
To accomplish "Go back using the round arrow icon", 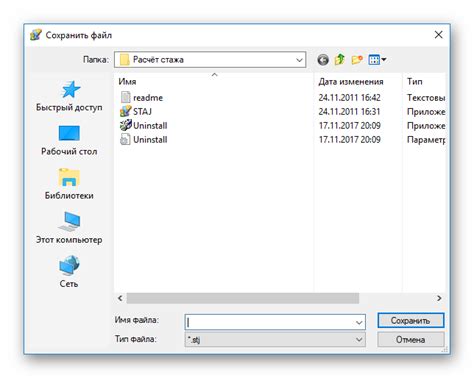I will (323, 60).
